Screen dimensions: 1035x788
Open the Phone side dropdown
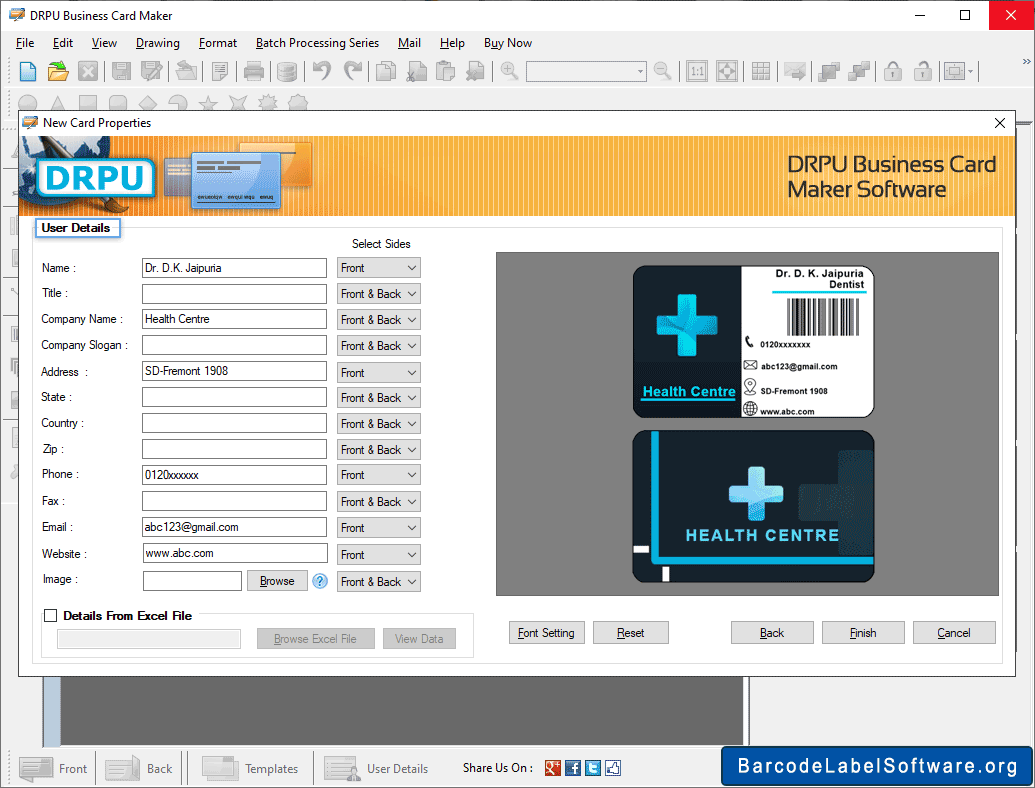(378, 475)
